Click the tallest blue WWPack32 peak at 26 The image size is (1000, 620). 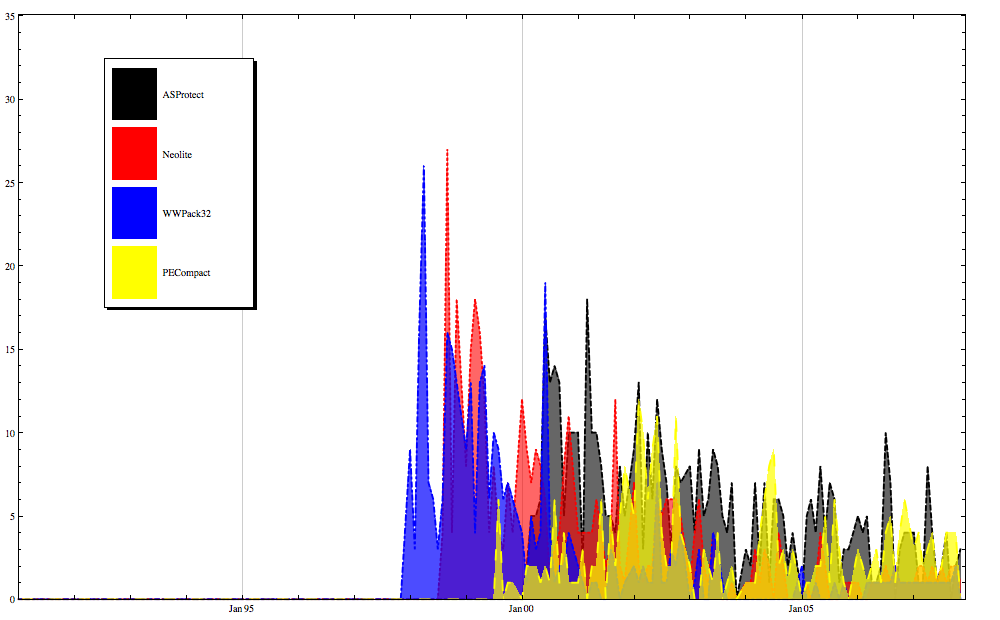click(423, 168)
